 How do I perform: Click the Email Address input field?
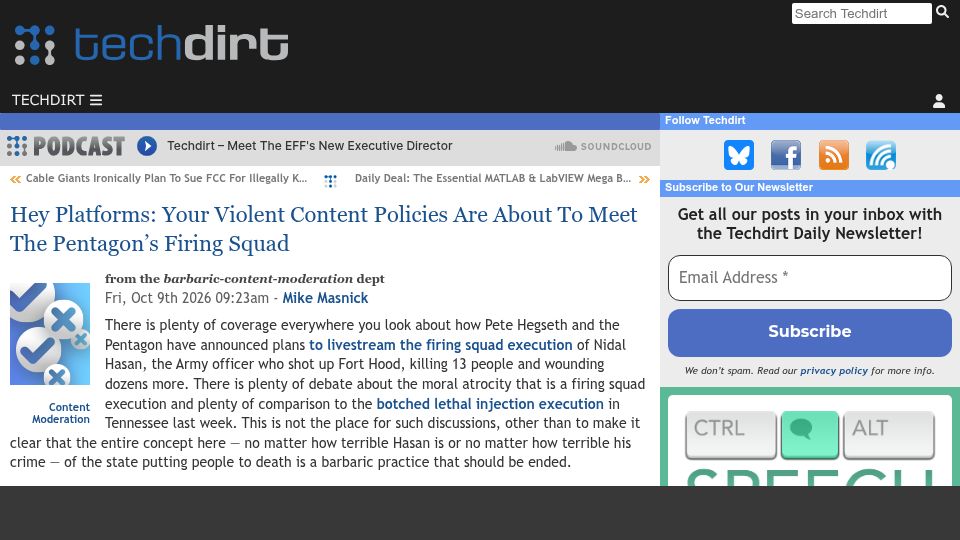(809, 278)
